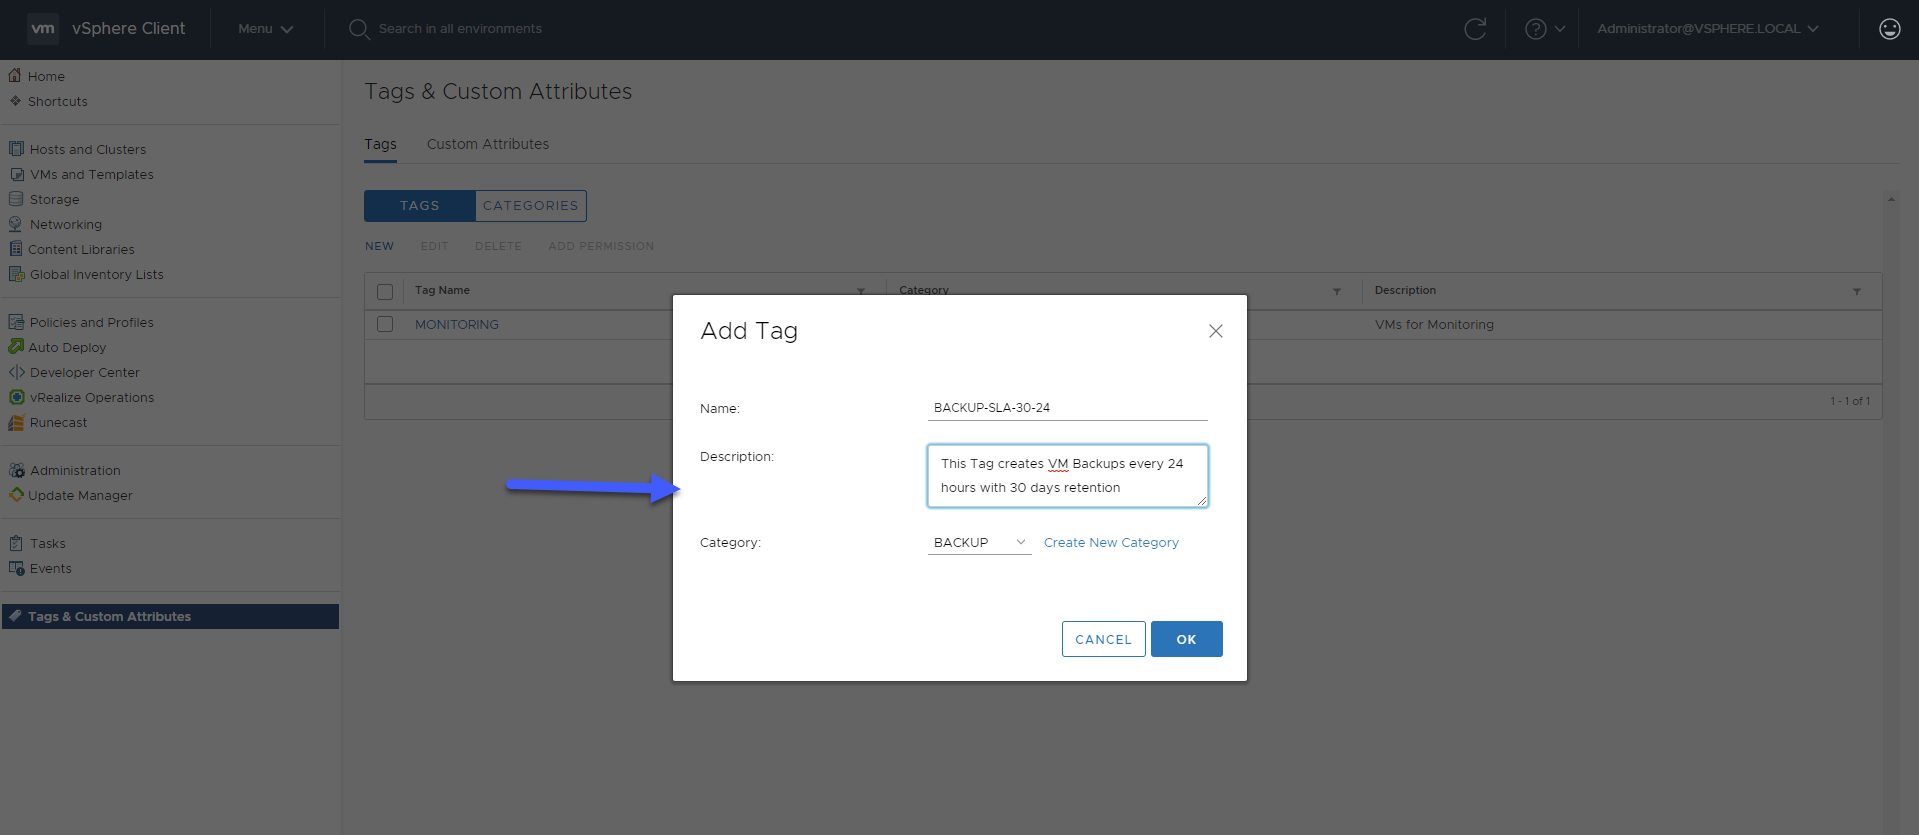Click the VMs for Monitoring description cell
Image resolution: width=1919 pixels, height=835 pixels.
(1434, 324)
